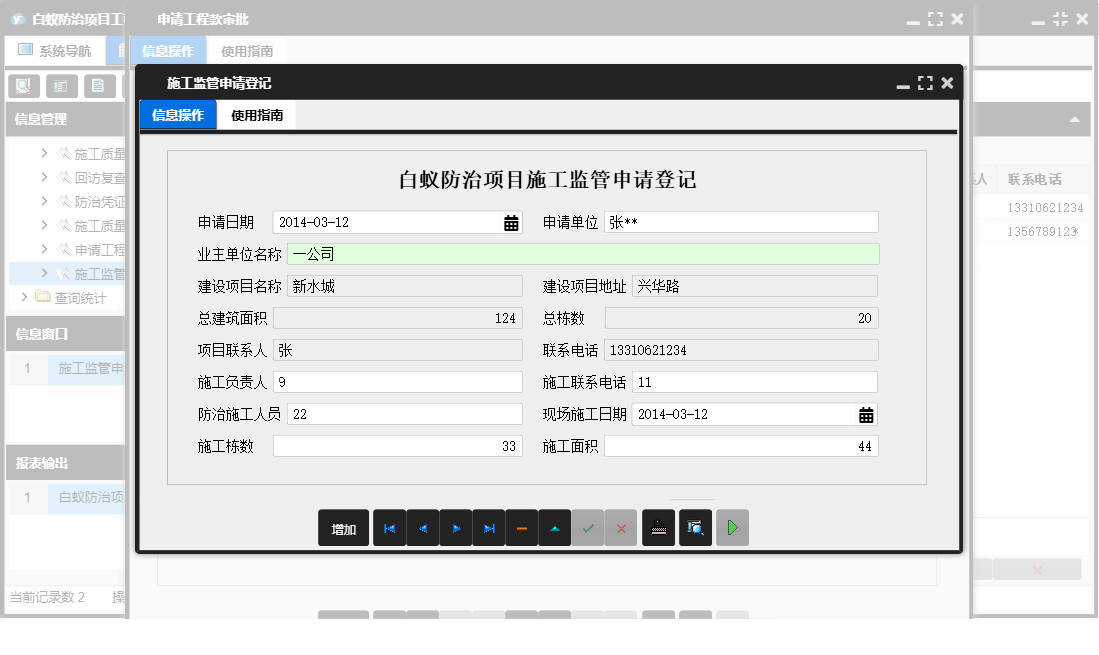Collapse the panel with the top-right up arrow

coord(1075,120)
